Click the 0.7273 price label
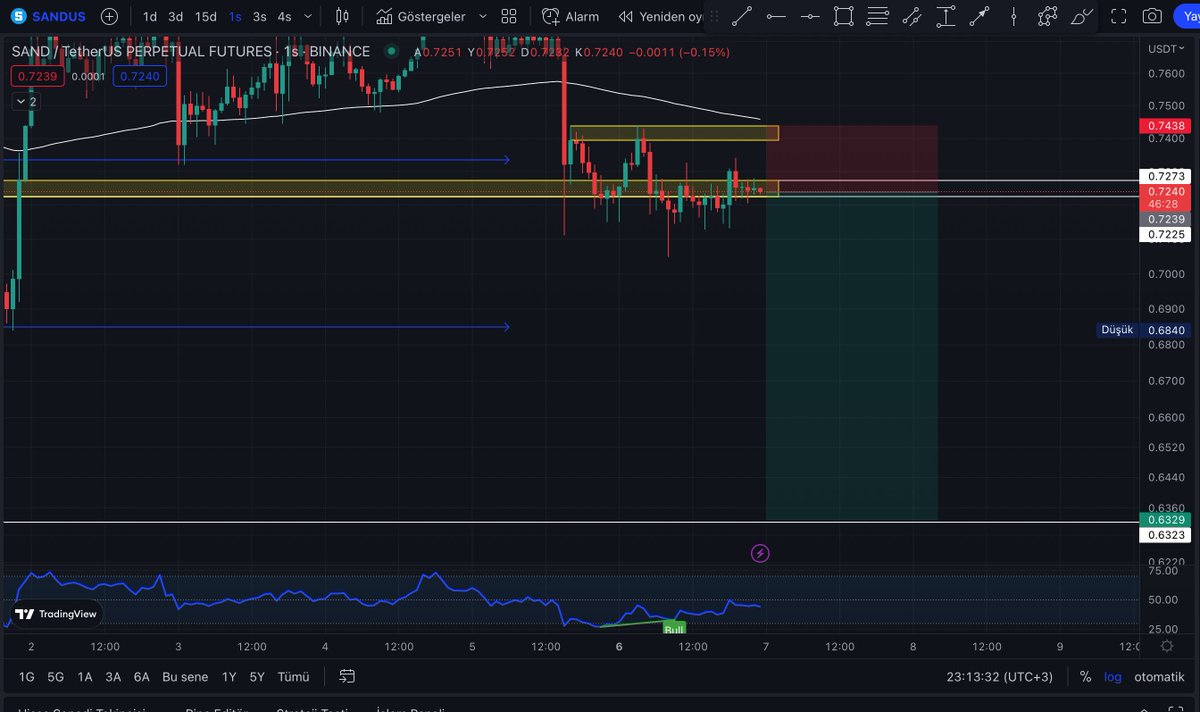 coord(1167,176)
